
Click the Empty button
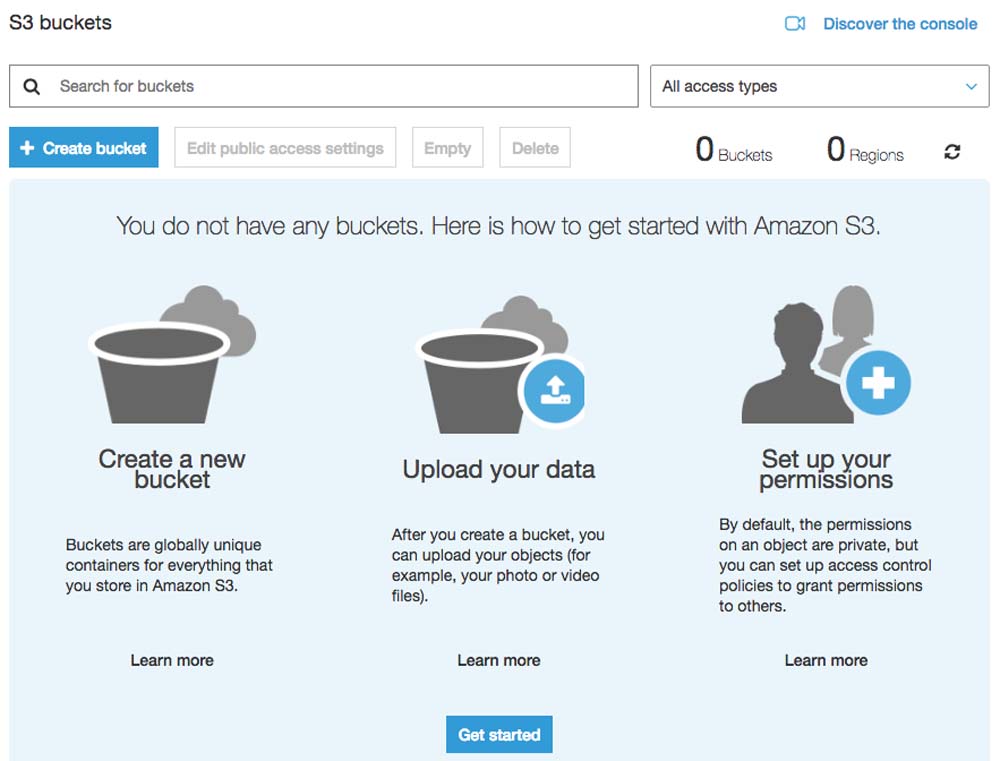click(x=448, y=147)
